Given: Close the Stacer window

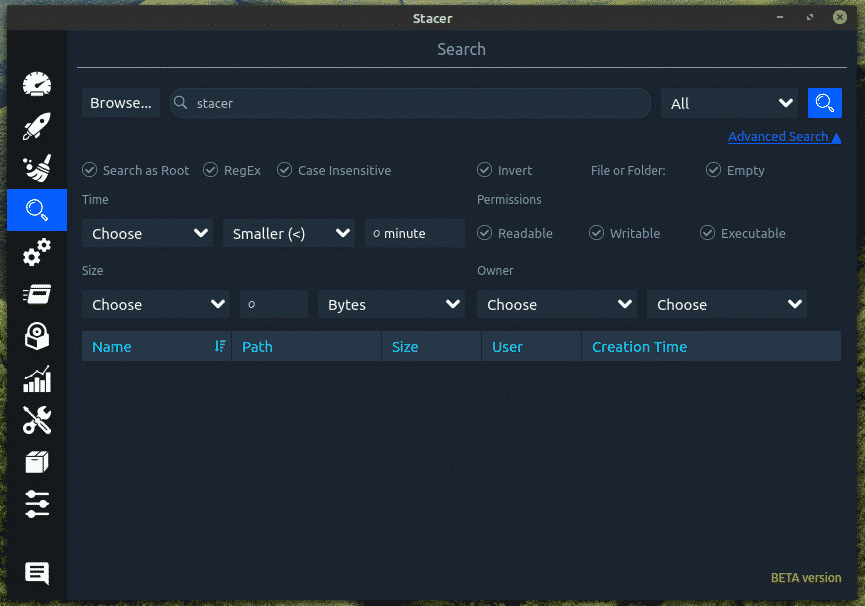Looking at the screenshot, I should tap(840, 17).
